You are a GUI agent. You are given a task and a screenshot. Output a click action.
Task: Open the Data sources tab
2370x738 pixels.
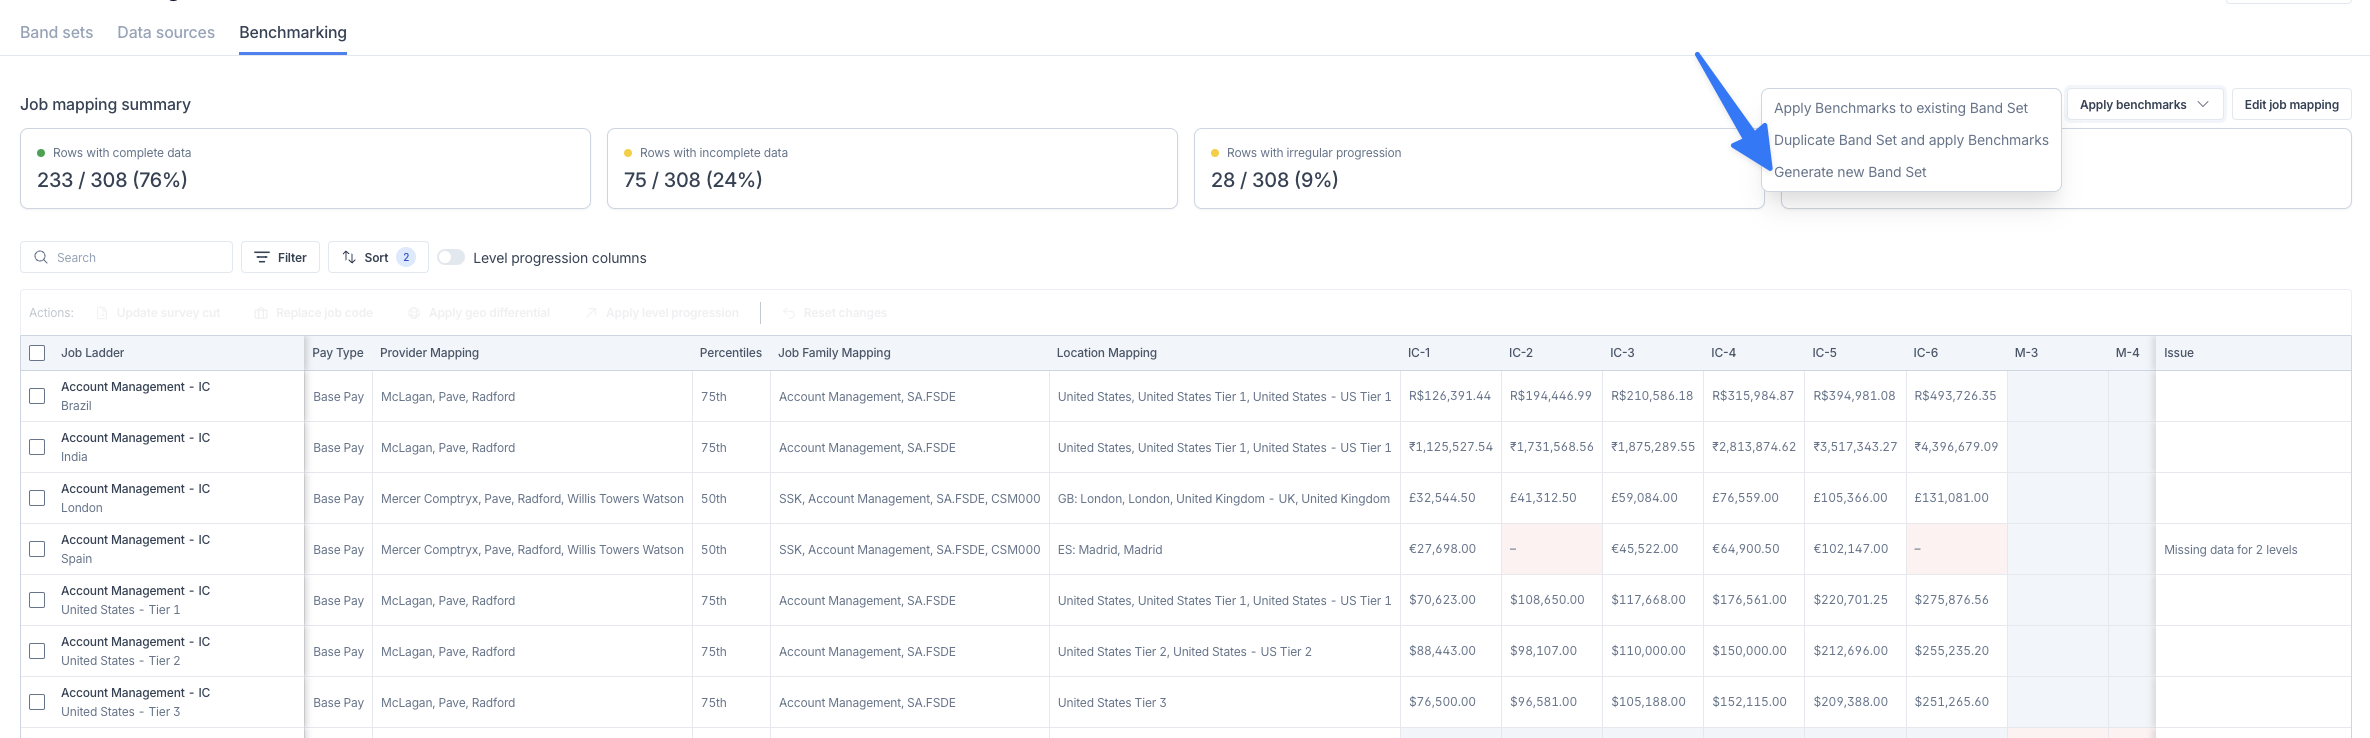[x=166, y=32]
